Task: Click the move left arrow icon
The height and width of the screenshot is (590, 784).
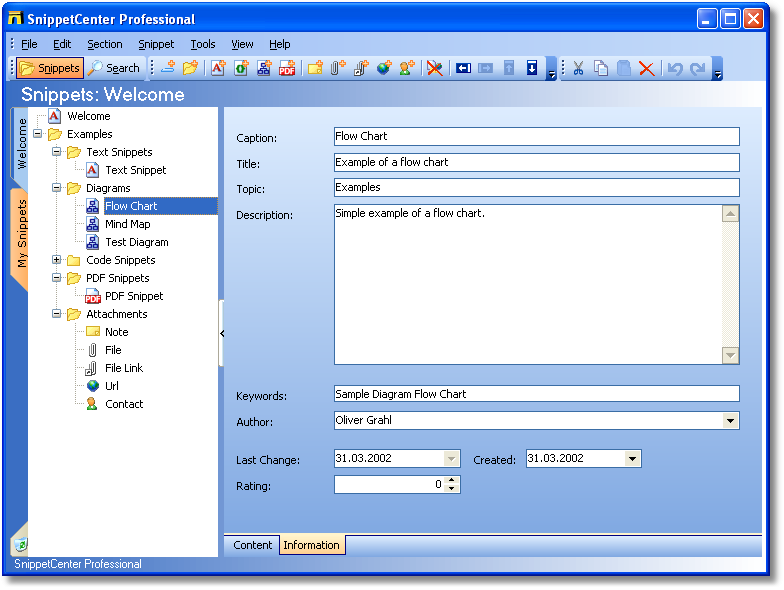Action: point(464,68)
